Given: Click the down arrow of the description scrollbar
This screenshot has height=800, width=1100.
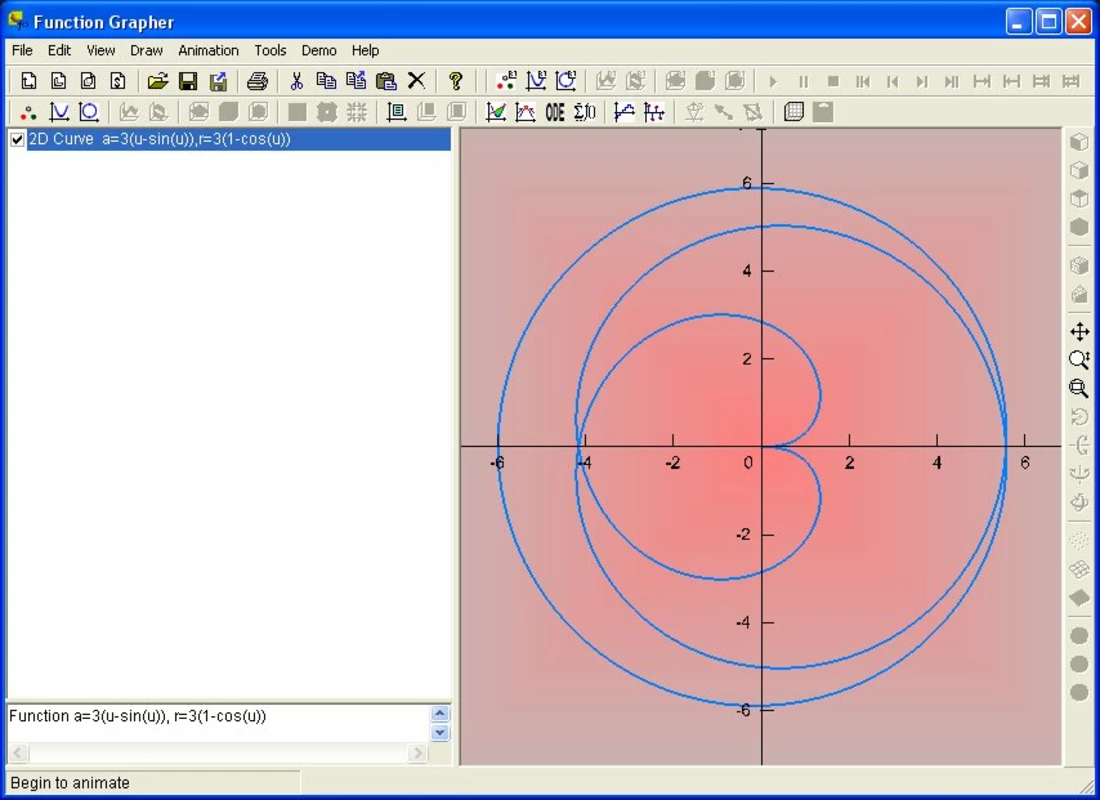Looking at the screenshot, I should click(x=440, y=733).
